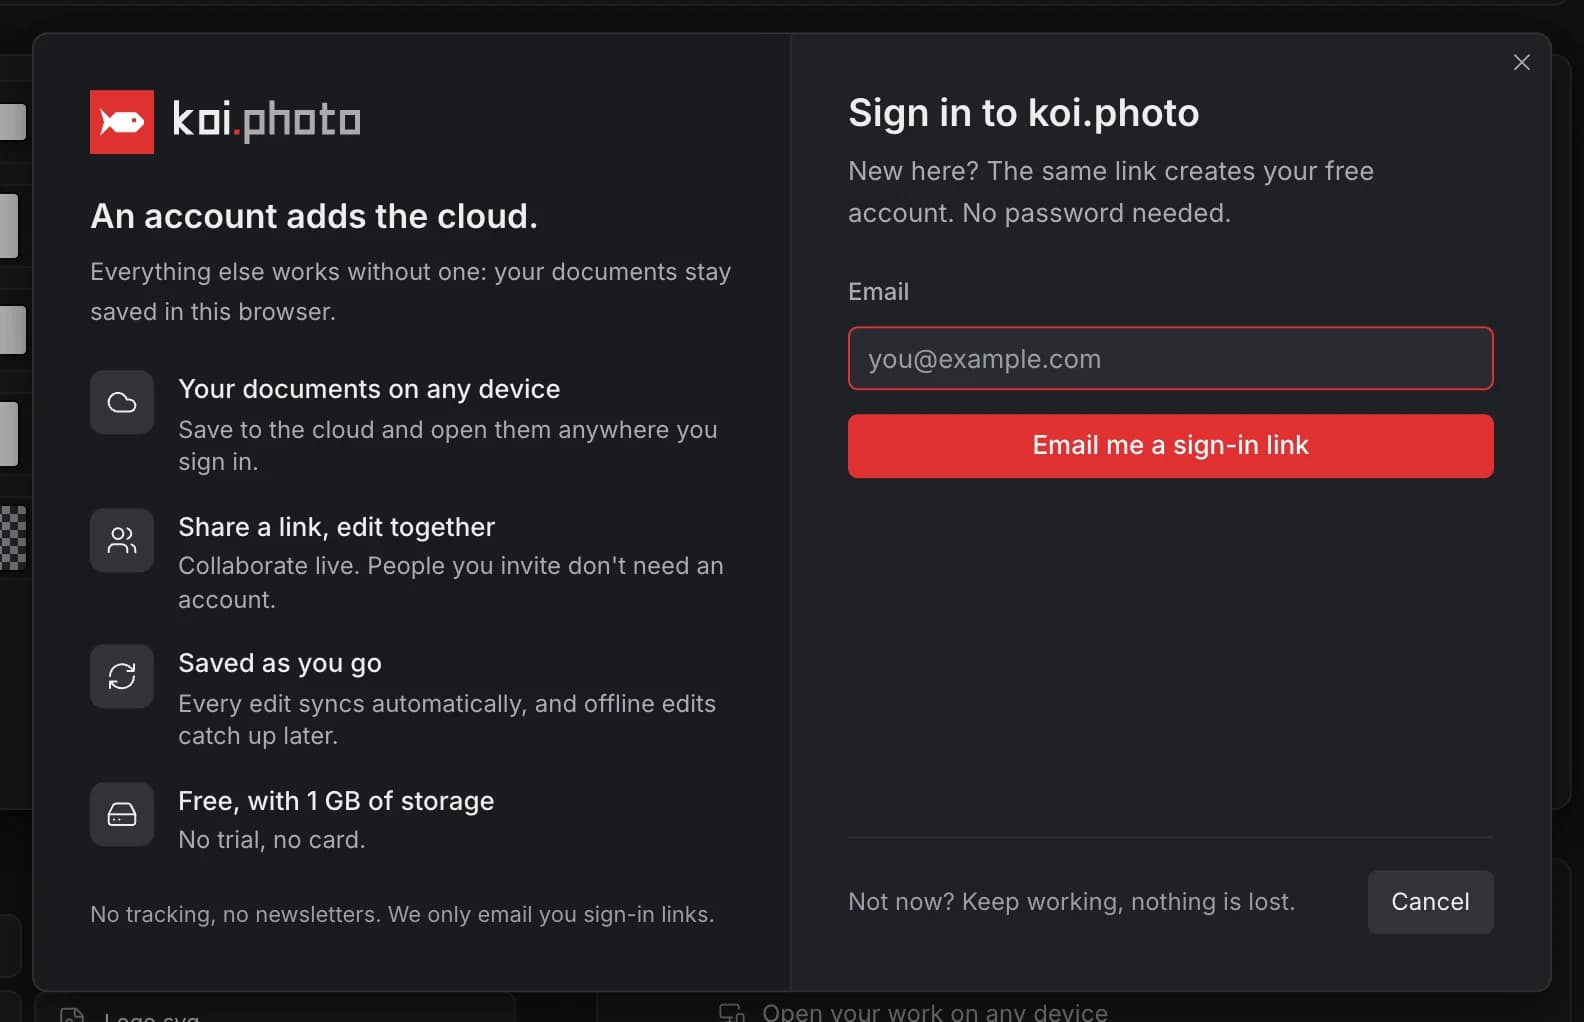
Task: Click the heading An account adds the cloud
Action: pos(314,216)
